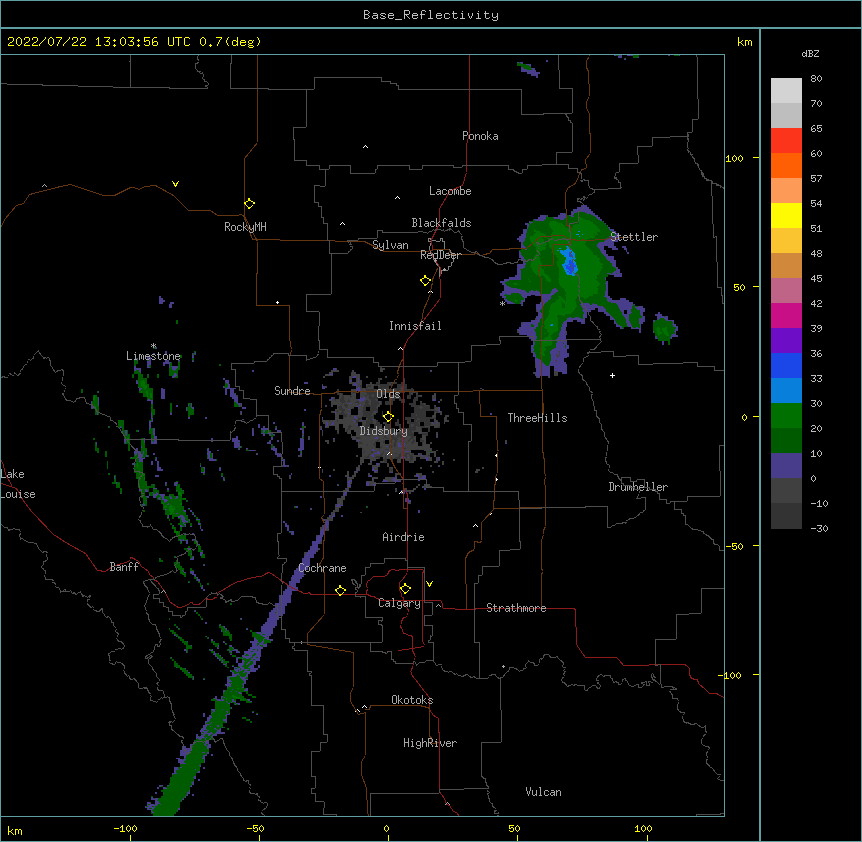Click the yellow diamond marker south of RedDeer
The image size is (862, 842).
[425, 281]
